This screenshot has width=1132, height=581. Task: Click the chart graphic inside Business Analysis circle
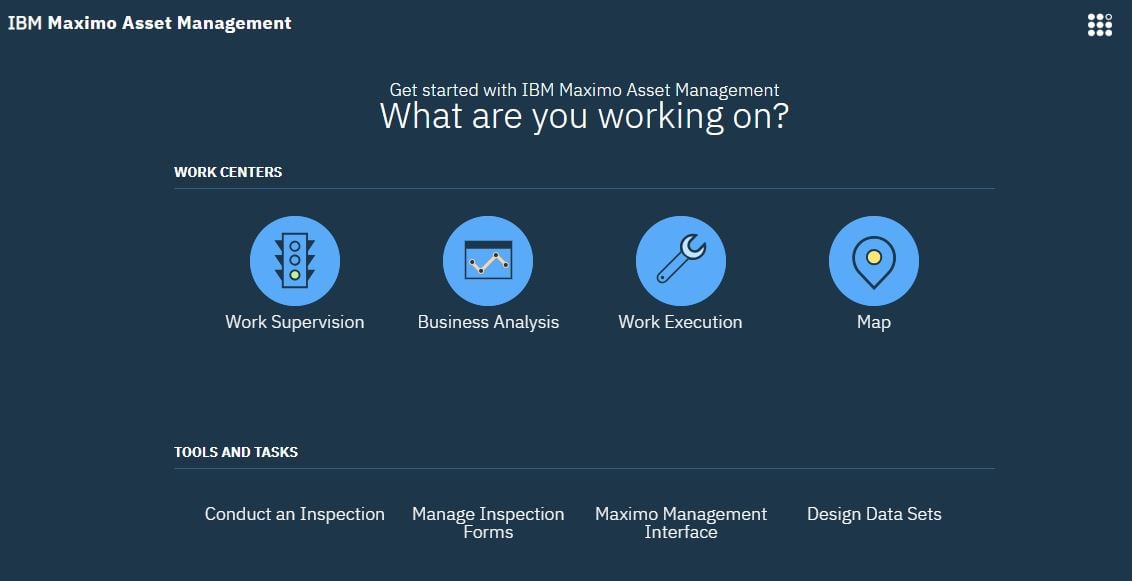488,260
